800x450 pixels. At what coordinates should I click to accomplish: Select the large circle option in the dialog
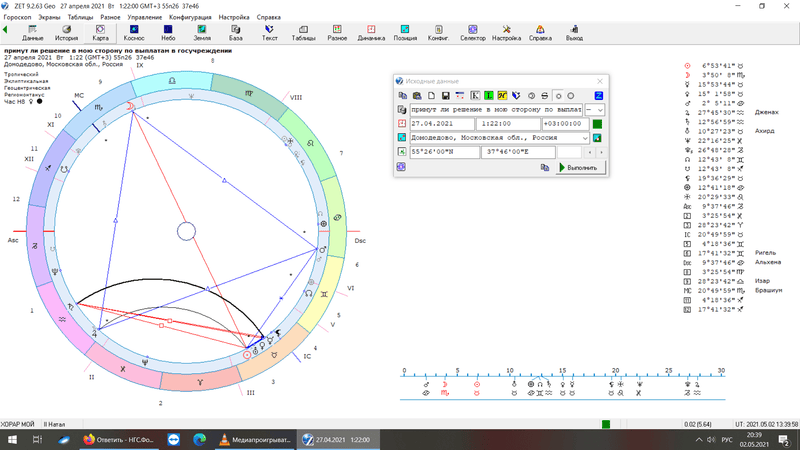[x=571, y=96]
